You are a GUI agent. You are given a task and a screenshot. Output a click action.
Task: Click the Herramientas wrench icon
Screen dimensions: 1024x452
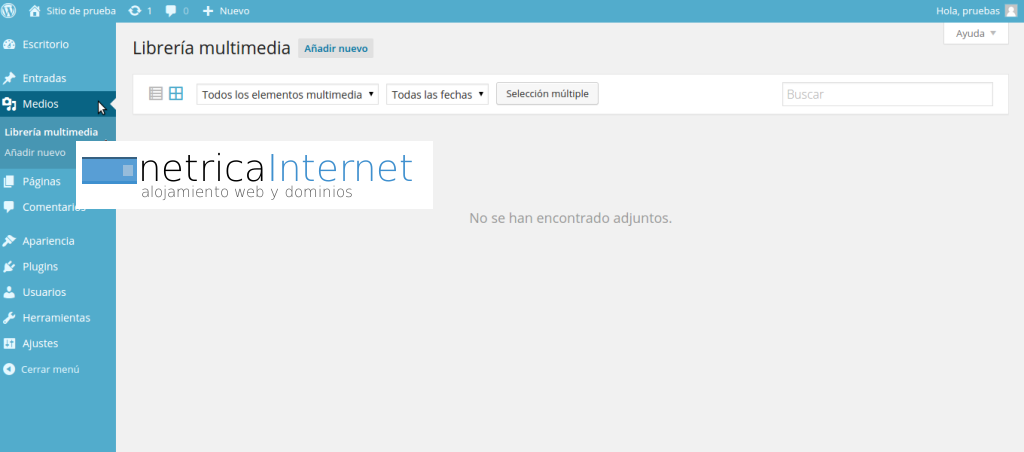(x=9, y=318)
